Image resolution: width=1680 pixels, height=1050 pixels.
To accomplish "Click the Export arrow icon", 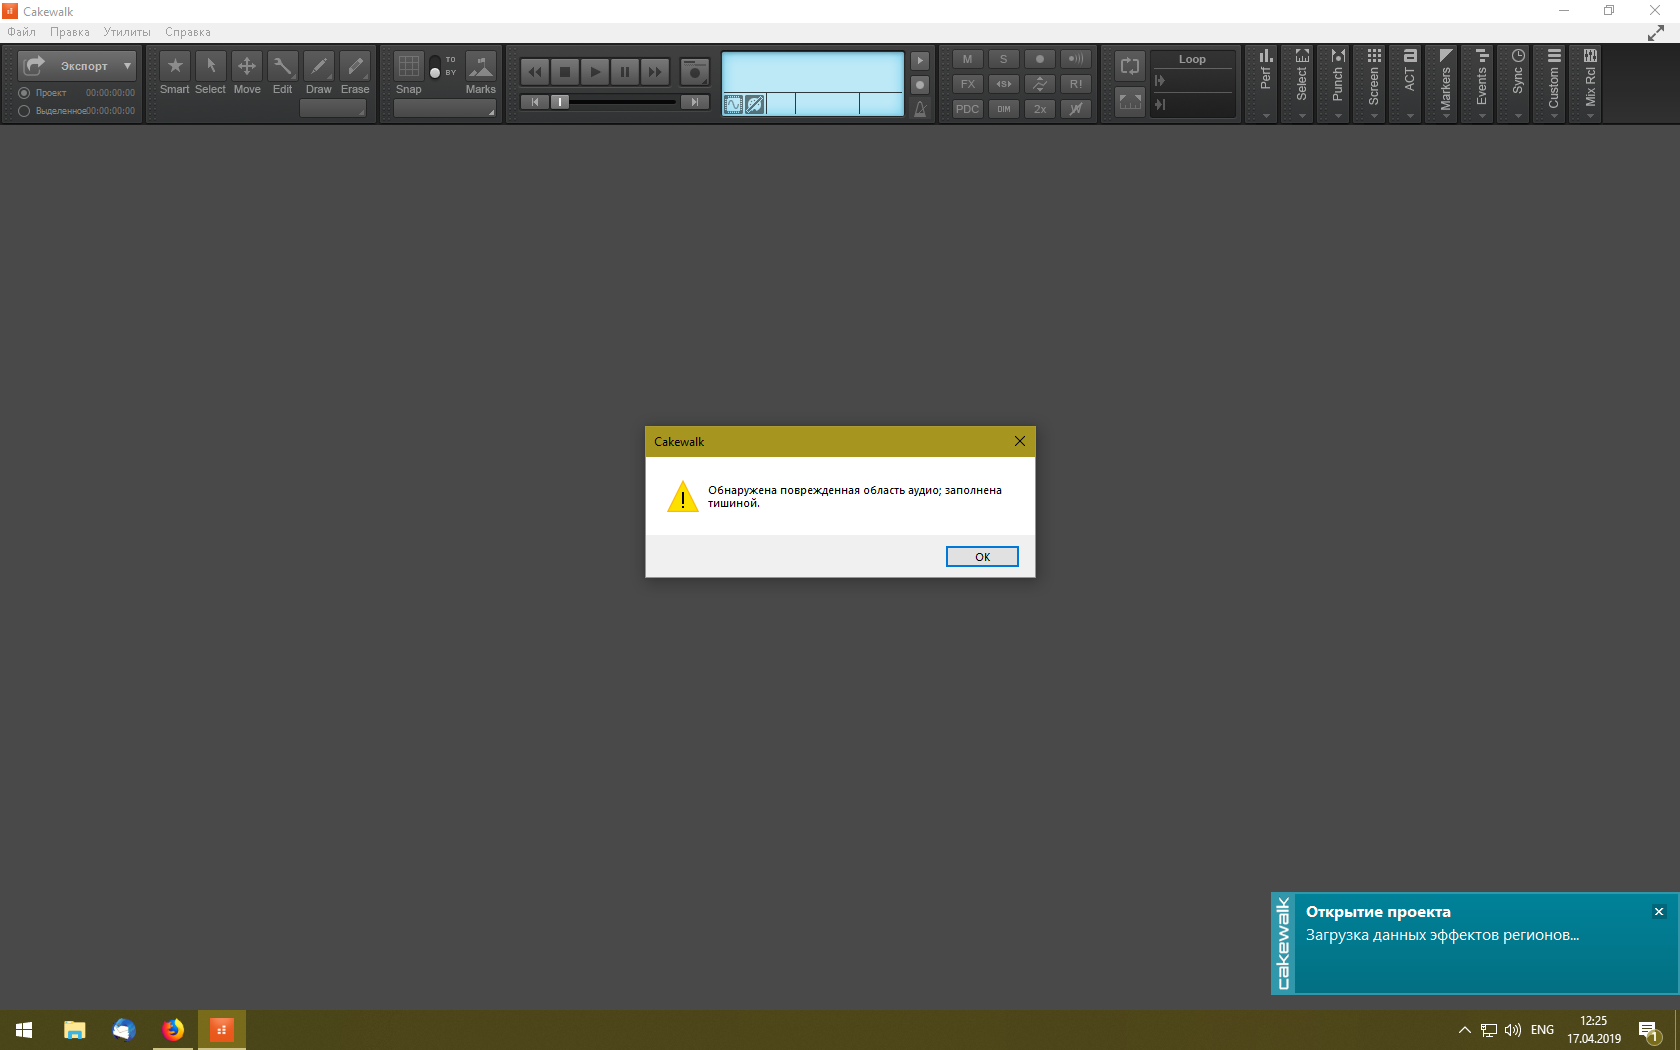I will pyautogui.click(x=35, y=66).
